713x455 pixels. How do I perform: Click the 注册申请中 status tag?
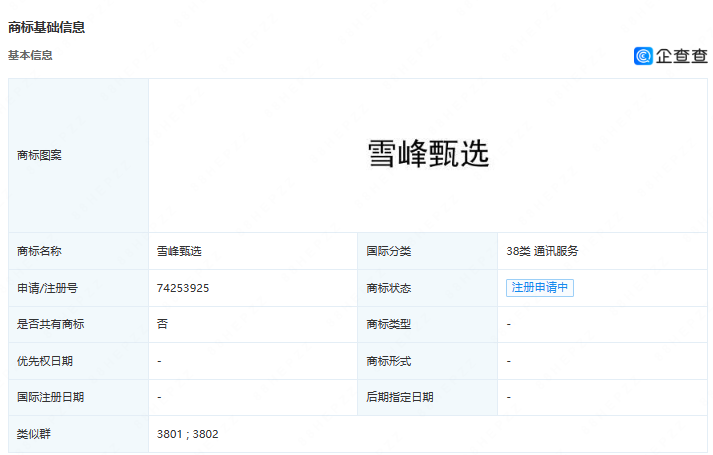pyautogui.click(x=540, y=288)
